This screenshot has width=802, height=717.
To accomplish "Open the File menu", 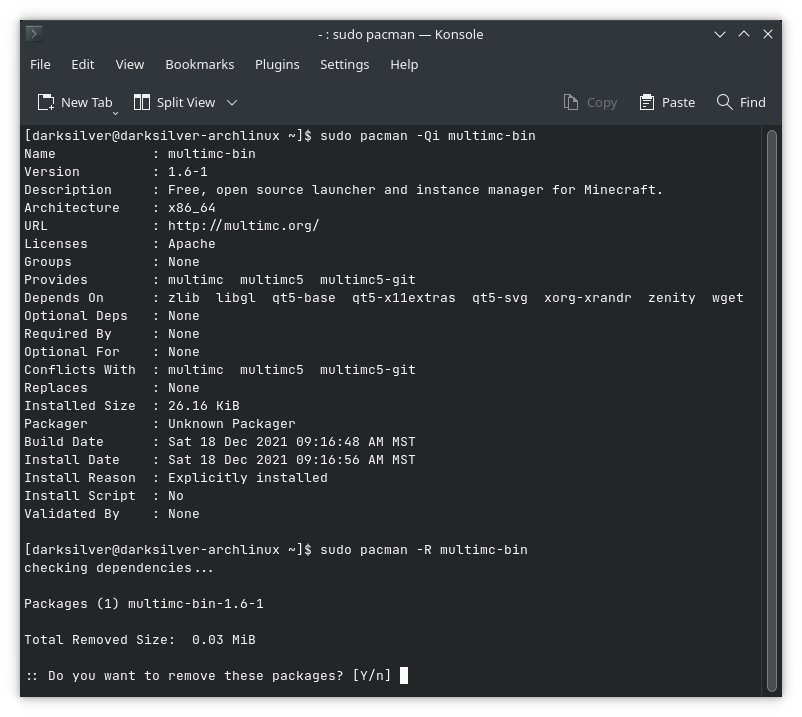I will [40, 64].
